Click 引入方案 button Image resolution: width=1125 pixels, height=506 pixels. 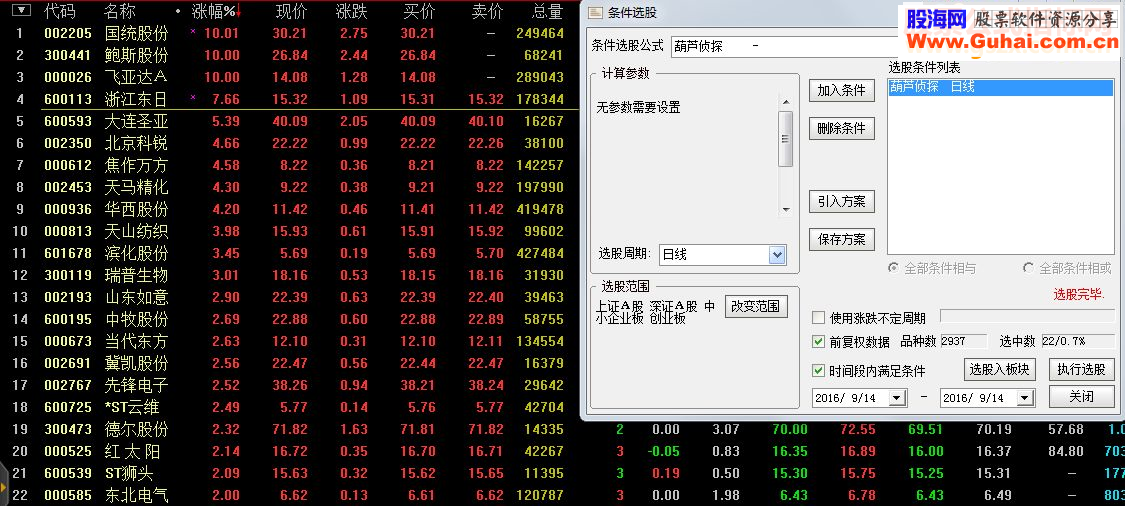coord(842,202)
